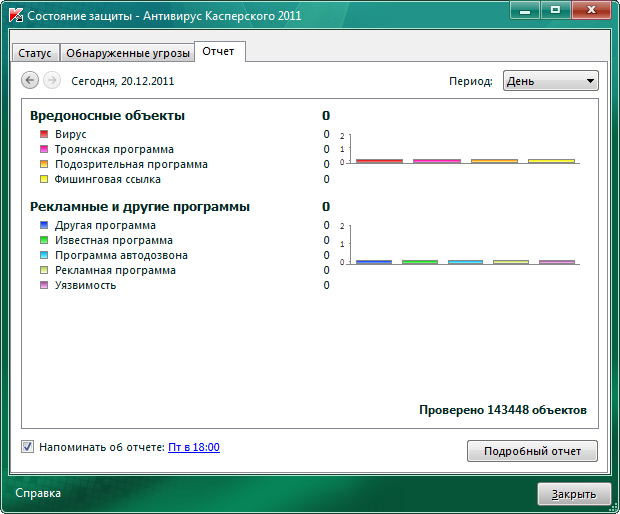Click the green Известная программа swatch
The image size is (620, 514).
pyautogui.click(x=44, y=240)
